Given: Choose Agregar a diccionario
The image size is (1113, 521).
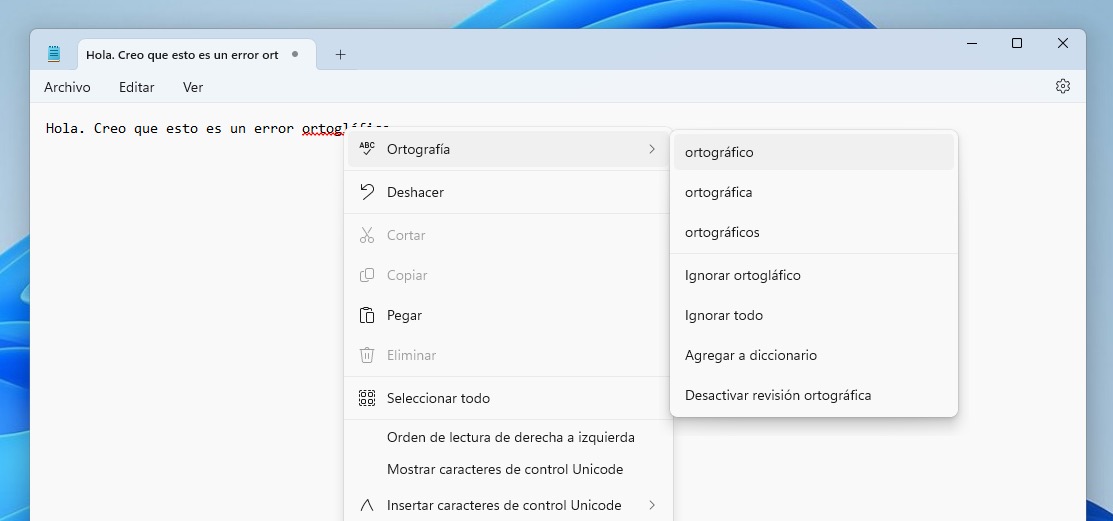Looking at the screenshot, I should coord(813,355).
